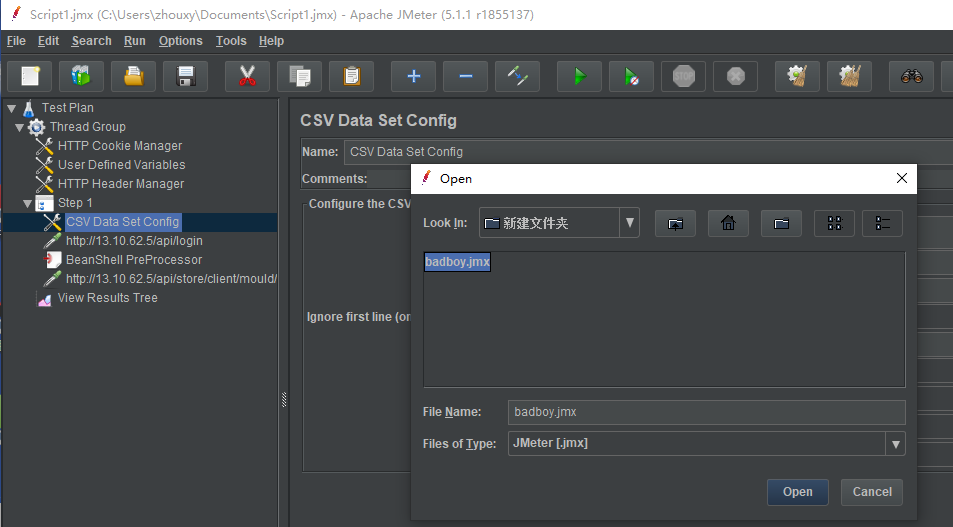Open the Look In folder dropdown

pyautogui.click(x=630, y=223)
